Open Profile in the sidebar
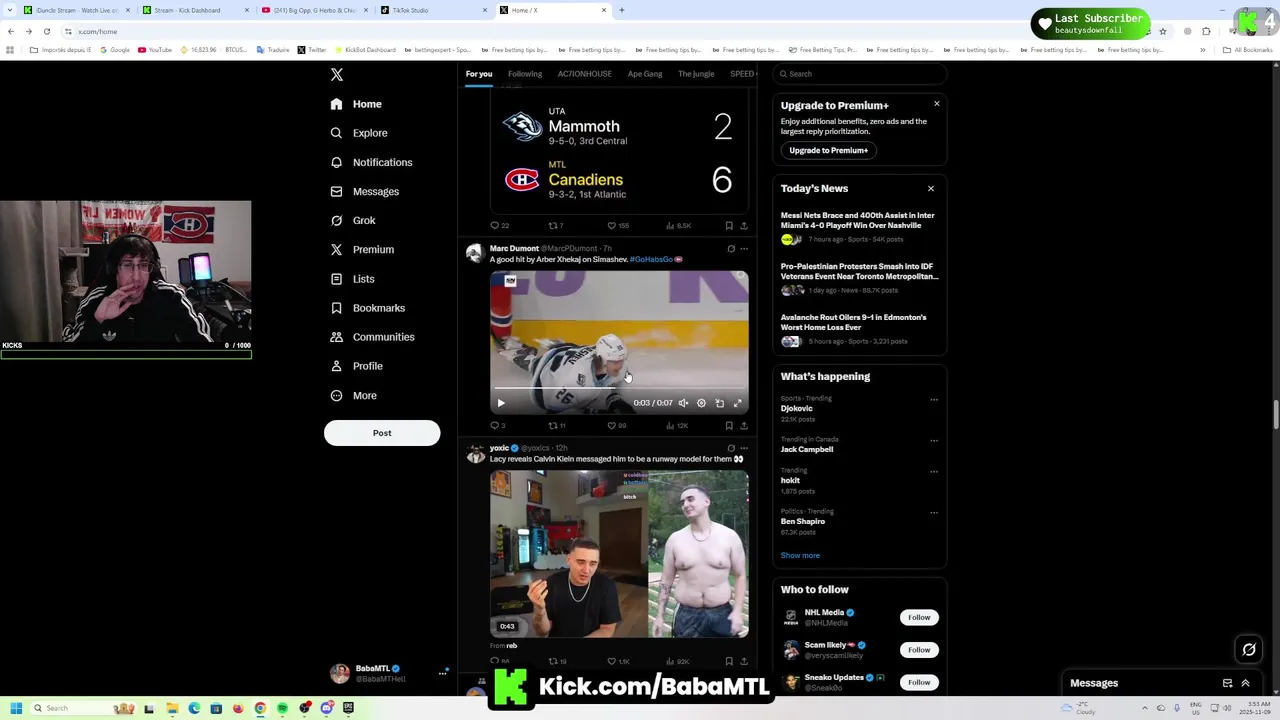Image resolution: width=1280 pixels, height=720 pixels. click(356, 366)
